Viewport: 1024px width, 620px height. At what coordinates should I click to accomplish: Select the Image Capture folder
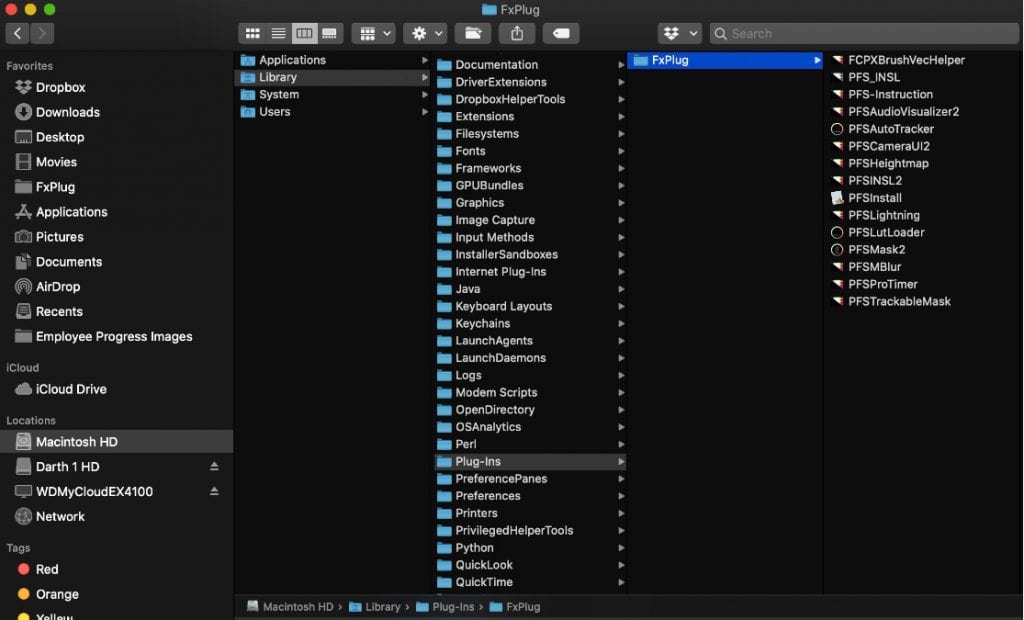[530, 220]
